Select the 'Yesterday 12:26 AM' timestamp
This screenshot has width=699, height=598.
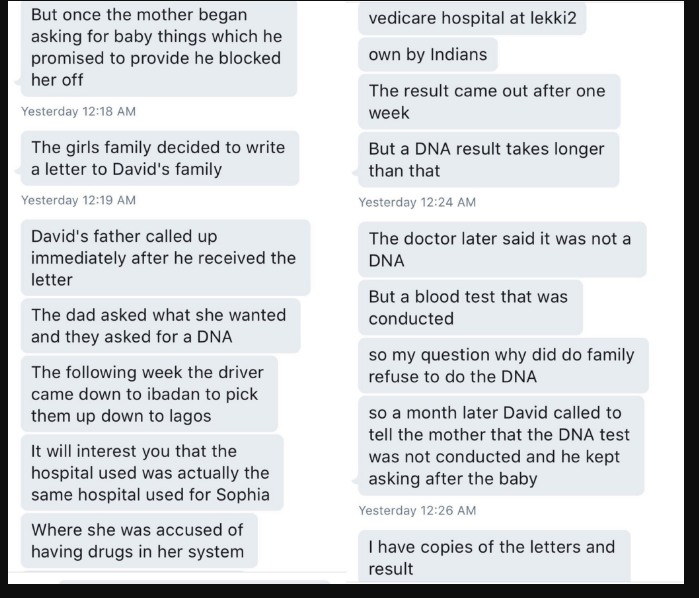pos(417,510)
